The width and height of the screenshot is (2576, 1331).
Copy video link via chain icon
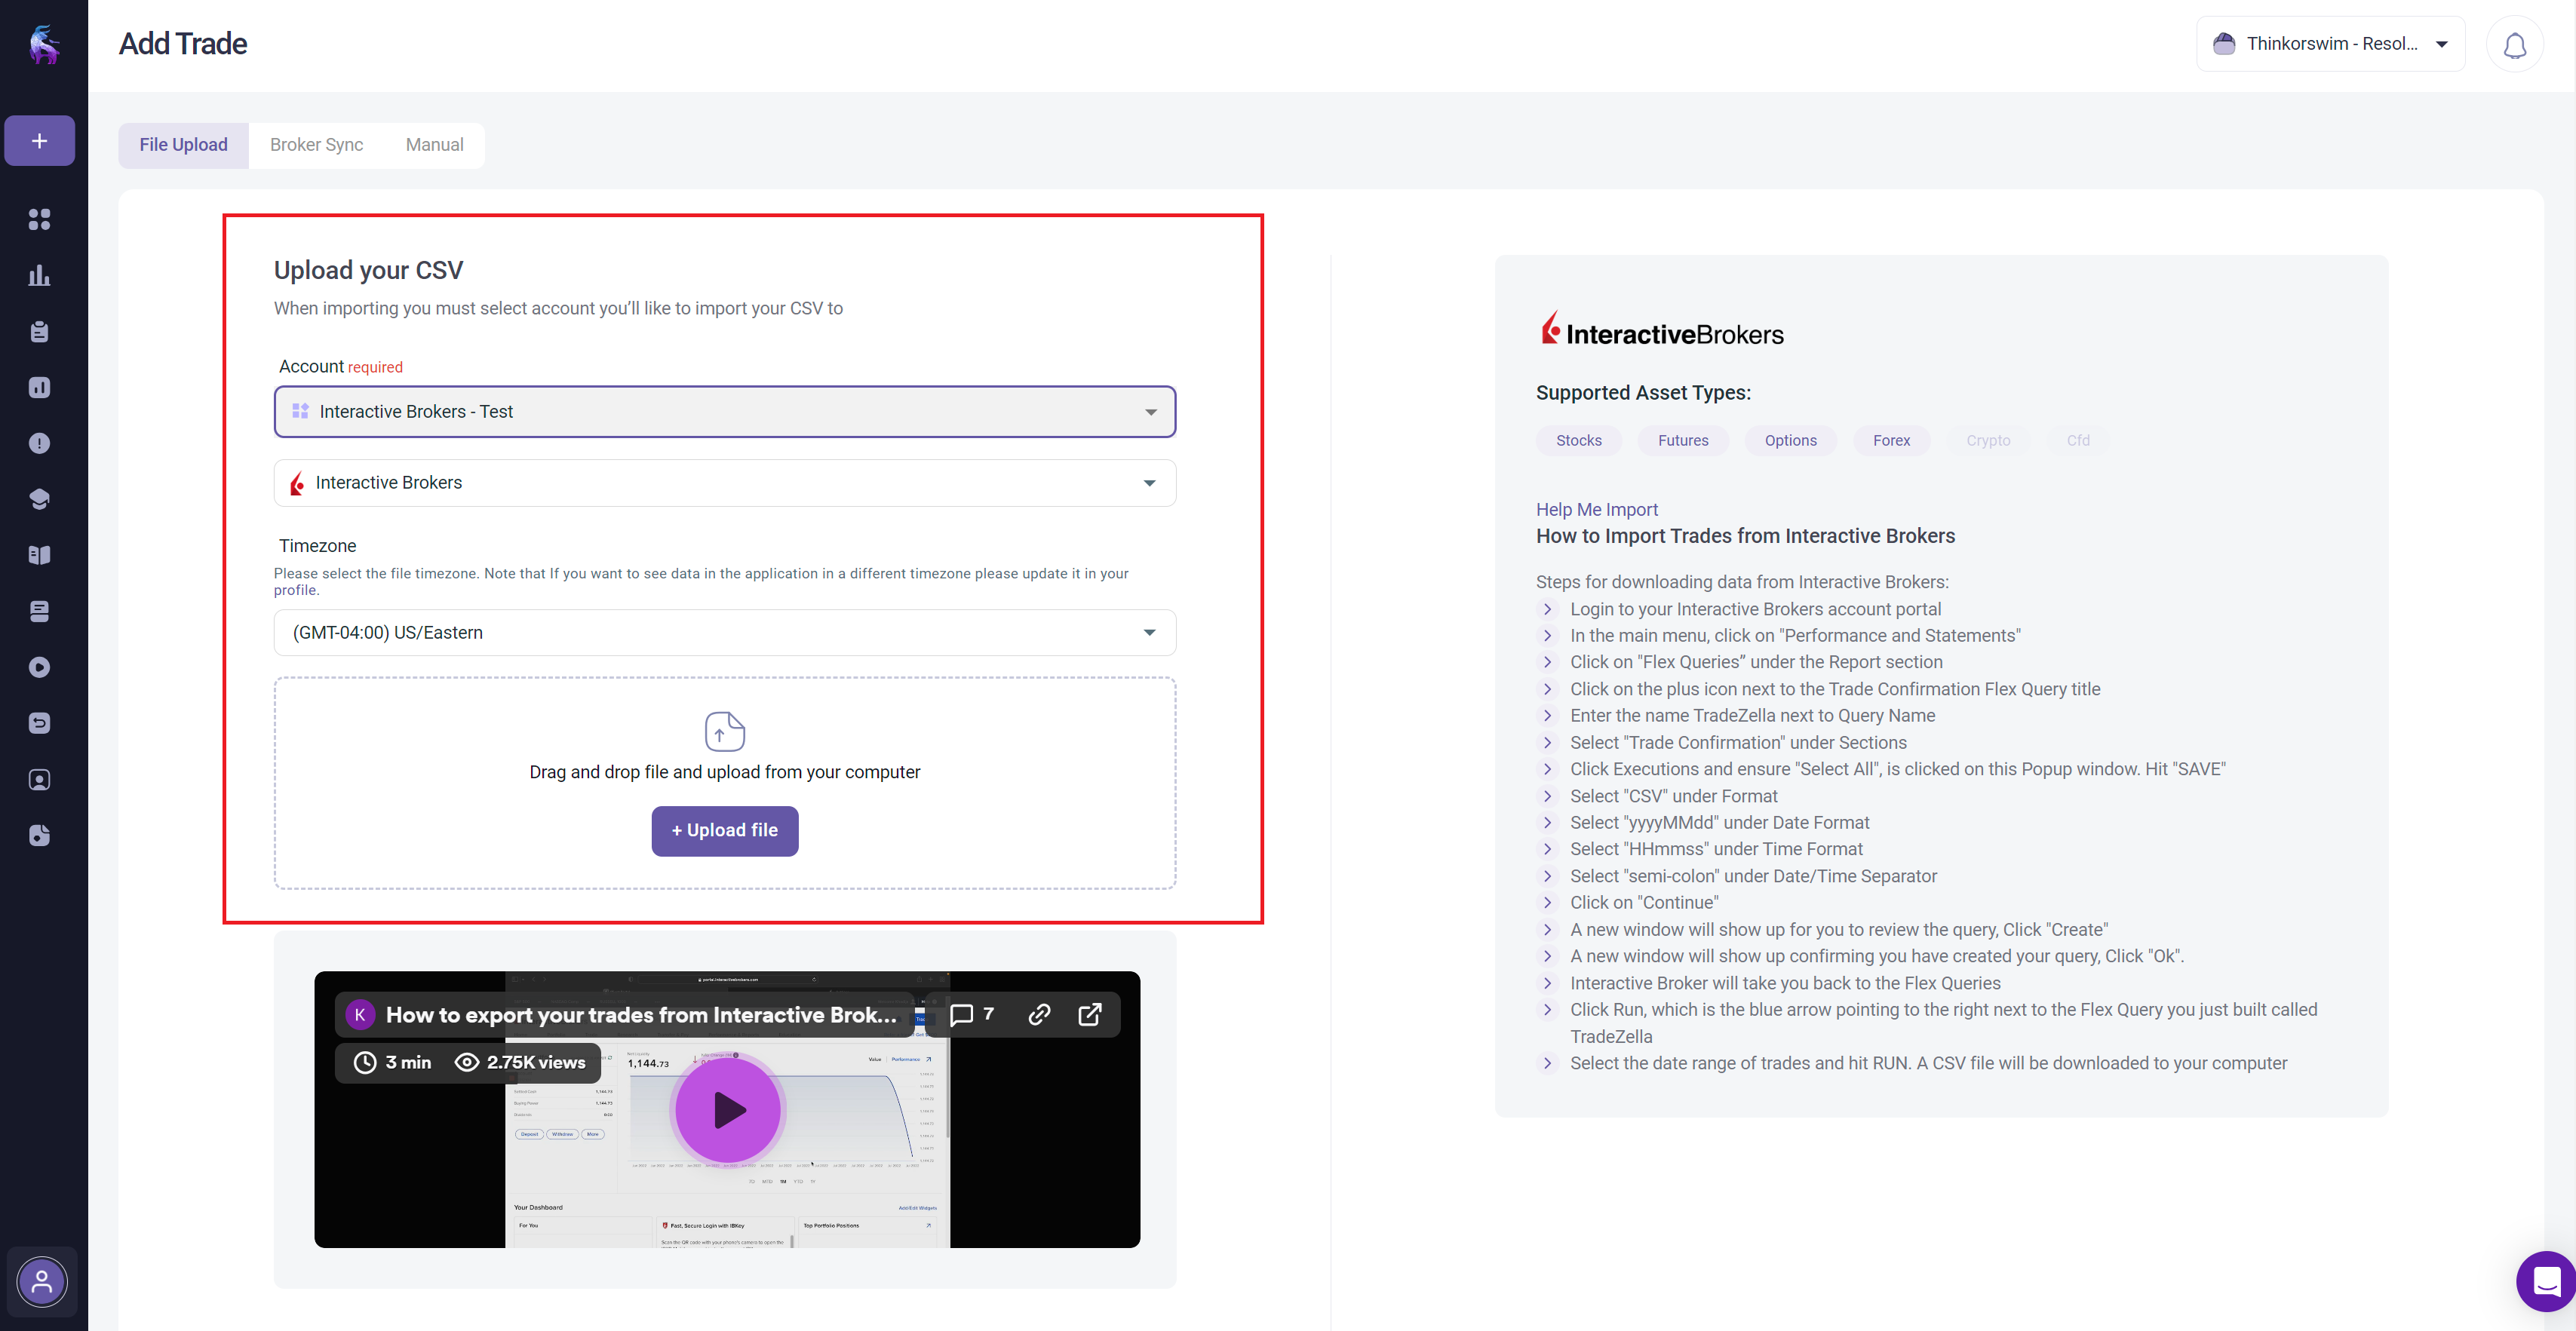(1039, 1014)
